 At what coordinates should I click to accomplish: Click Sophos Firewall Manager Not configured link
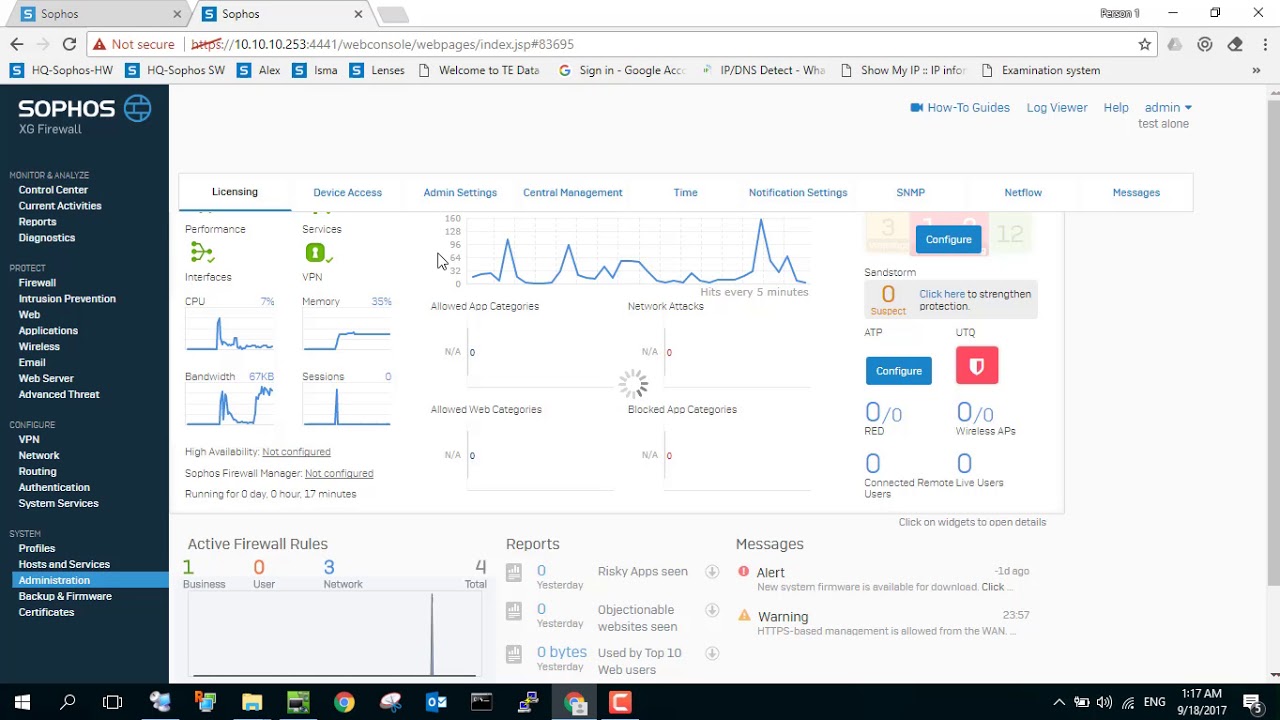tap(339, 473)
